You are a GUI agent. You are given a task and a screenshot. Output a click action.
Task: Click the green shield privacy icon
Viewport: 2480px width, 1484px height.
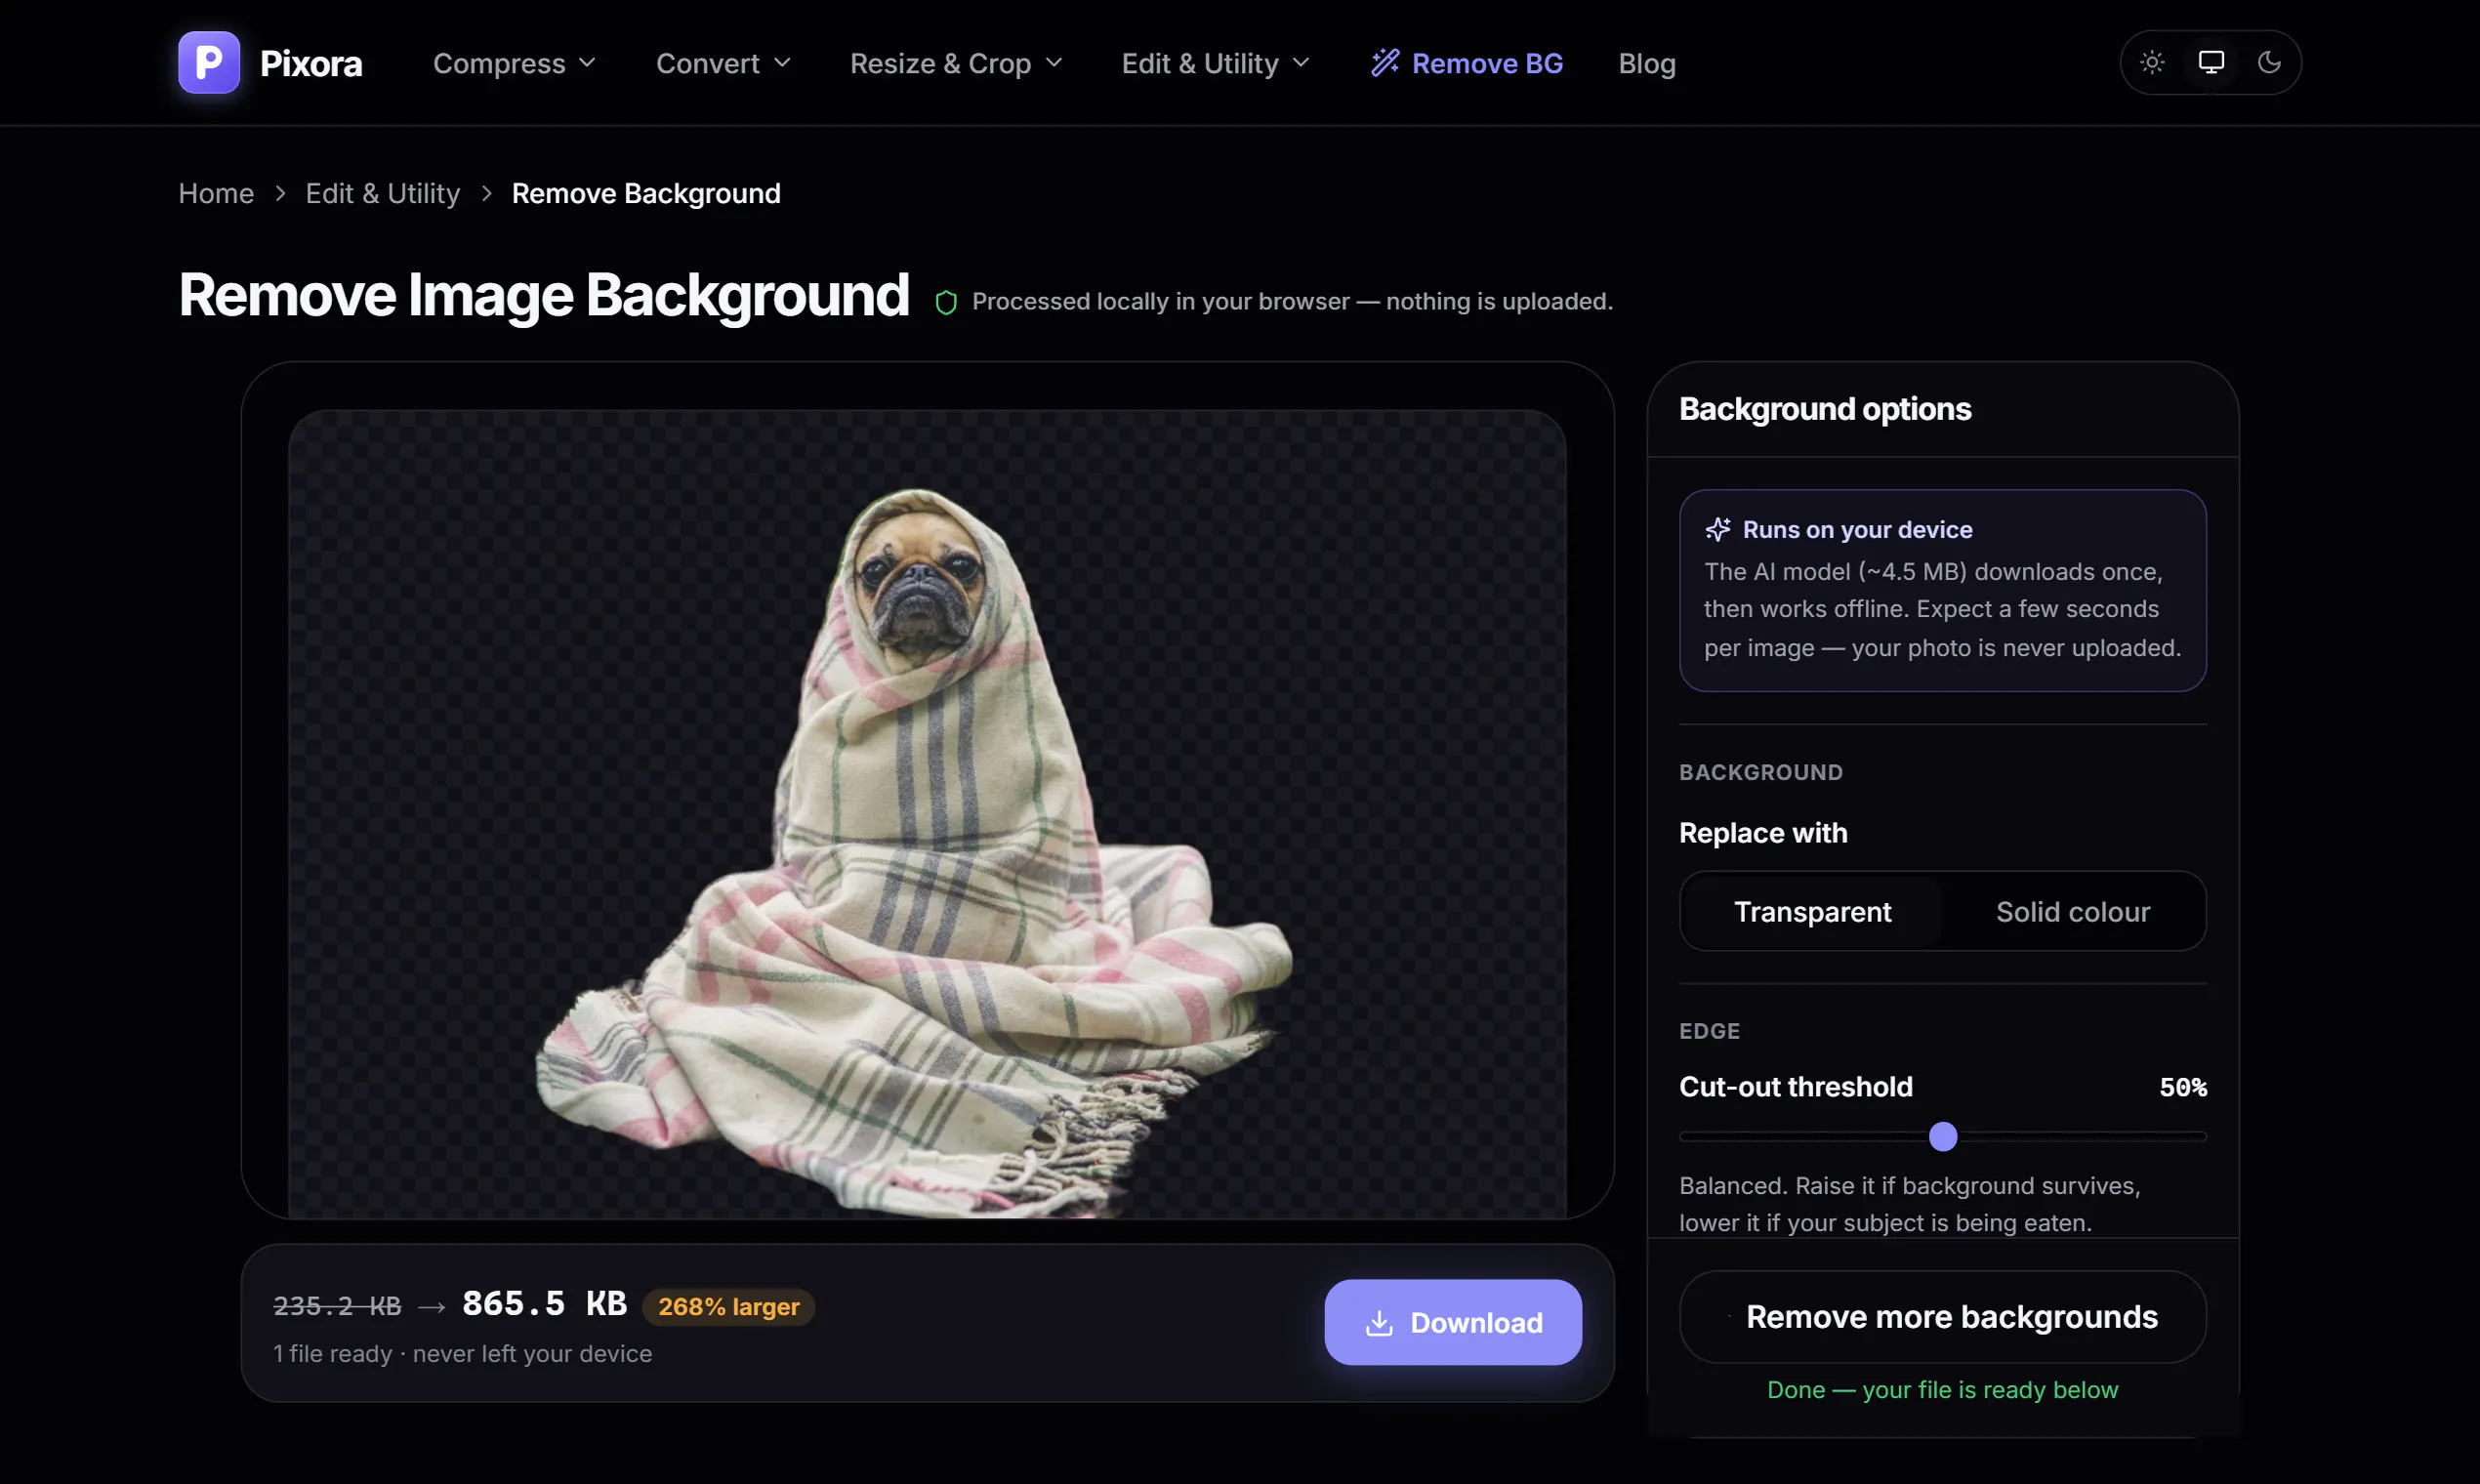click(x=946, y=302)
